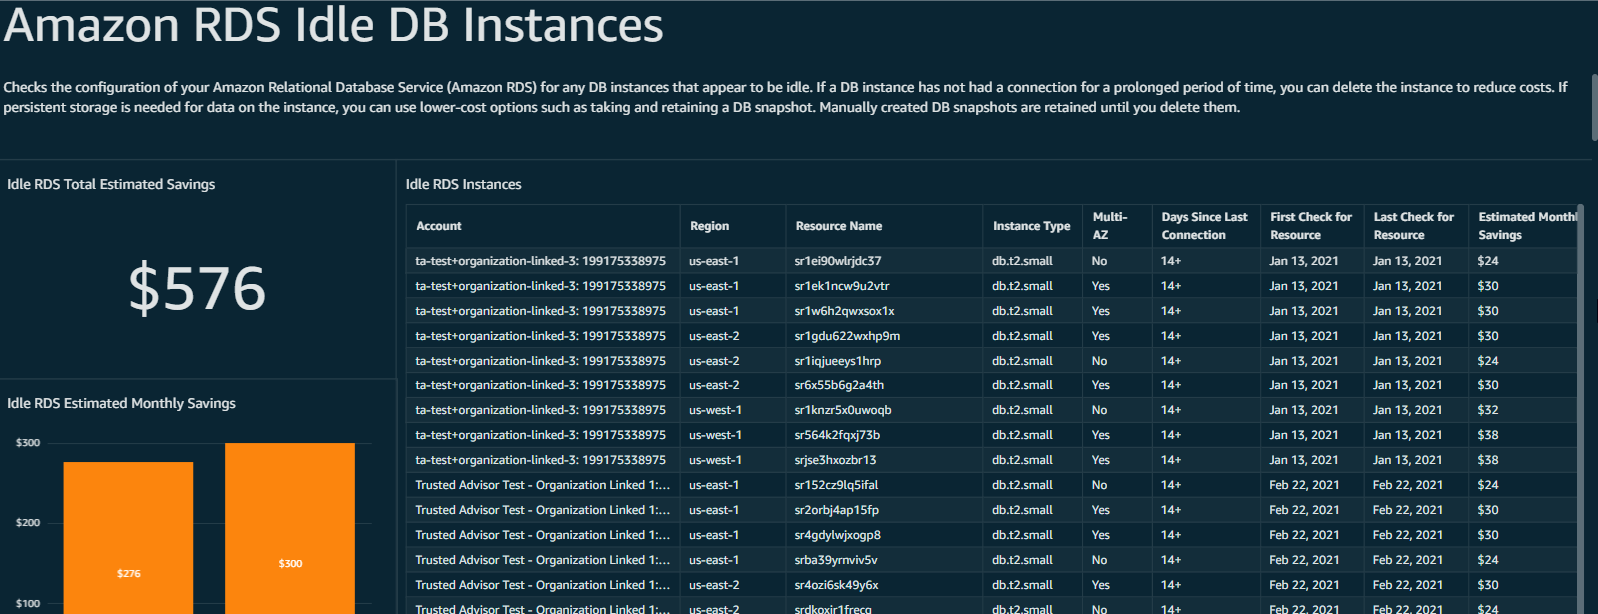The width and height of the screenshot is (1598, 614).
Task: Select resource name sr1iqjueeys1hrp
Action: click(837, 361)
